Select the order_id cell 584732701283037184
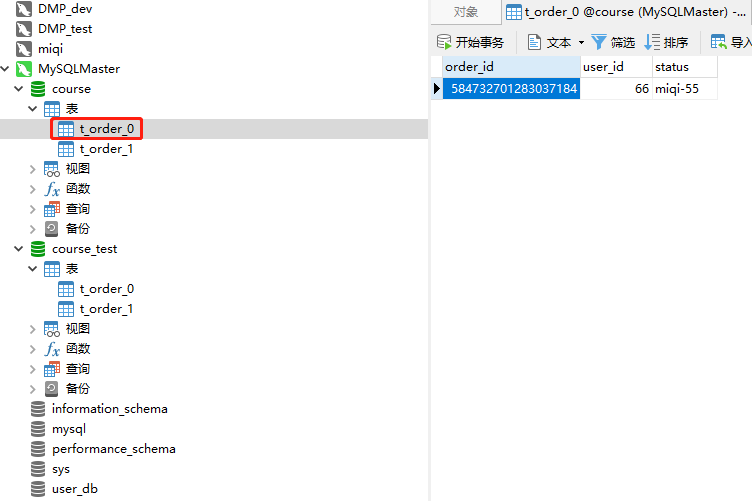 click(x=511, y=89)
